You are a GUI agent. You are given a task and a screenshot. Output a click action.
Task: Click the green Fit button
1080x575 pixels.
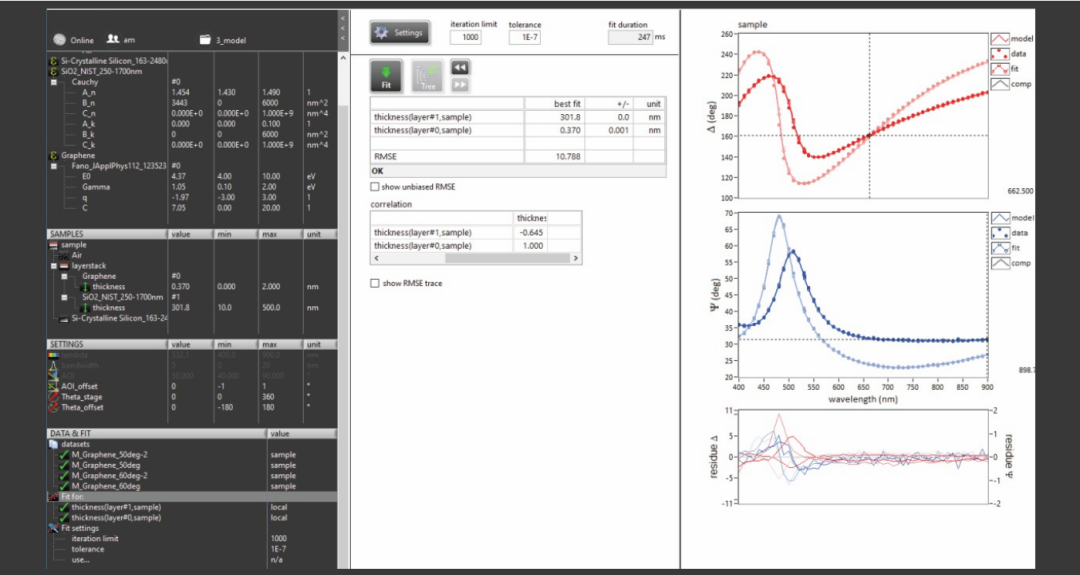coord(386,76)
